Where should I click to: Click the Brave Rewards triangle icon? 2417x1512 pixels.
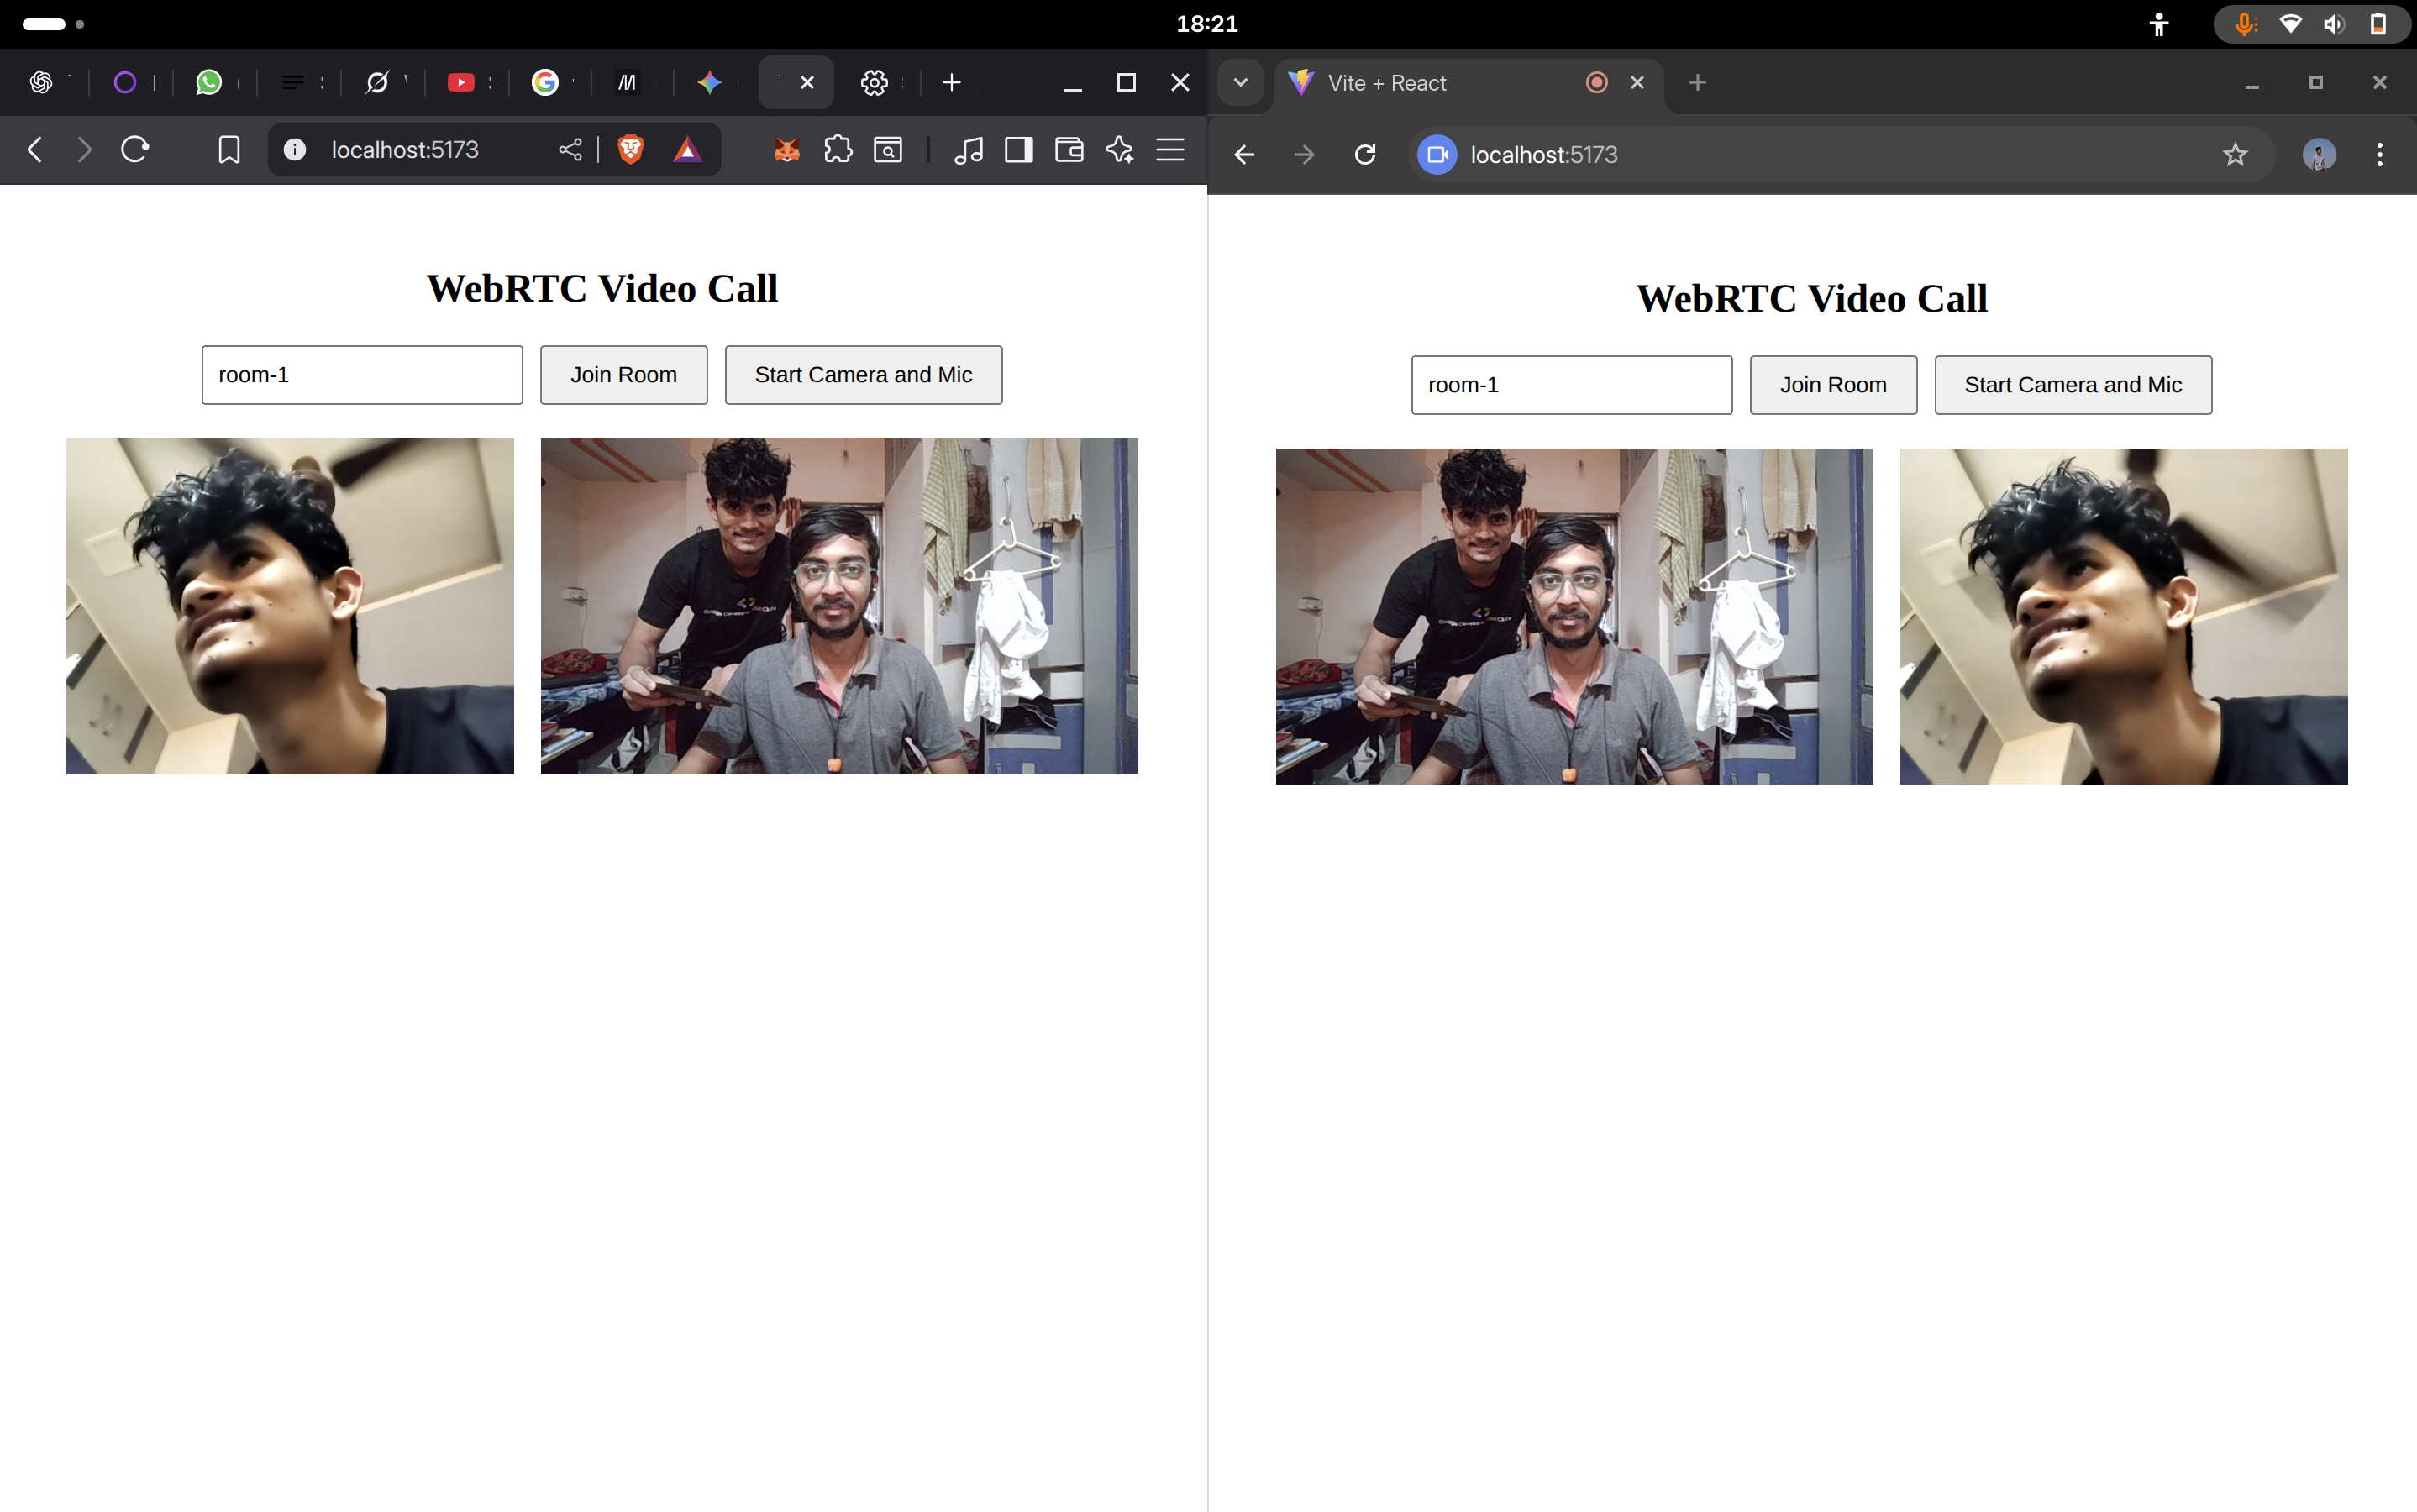pyautogui.click(x=687, y=150)
